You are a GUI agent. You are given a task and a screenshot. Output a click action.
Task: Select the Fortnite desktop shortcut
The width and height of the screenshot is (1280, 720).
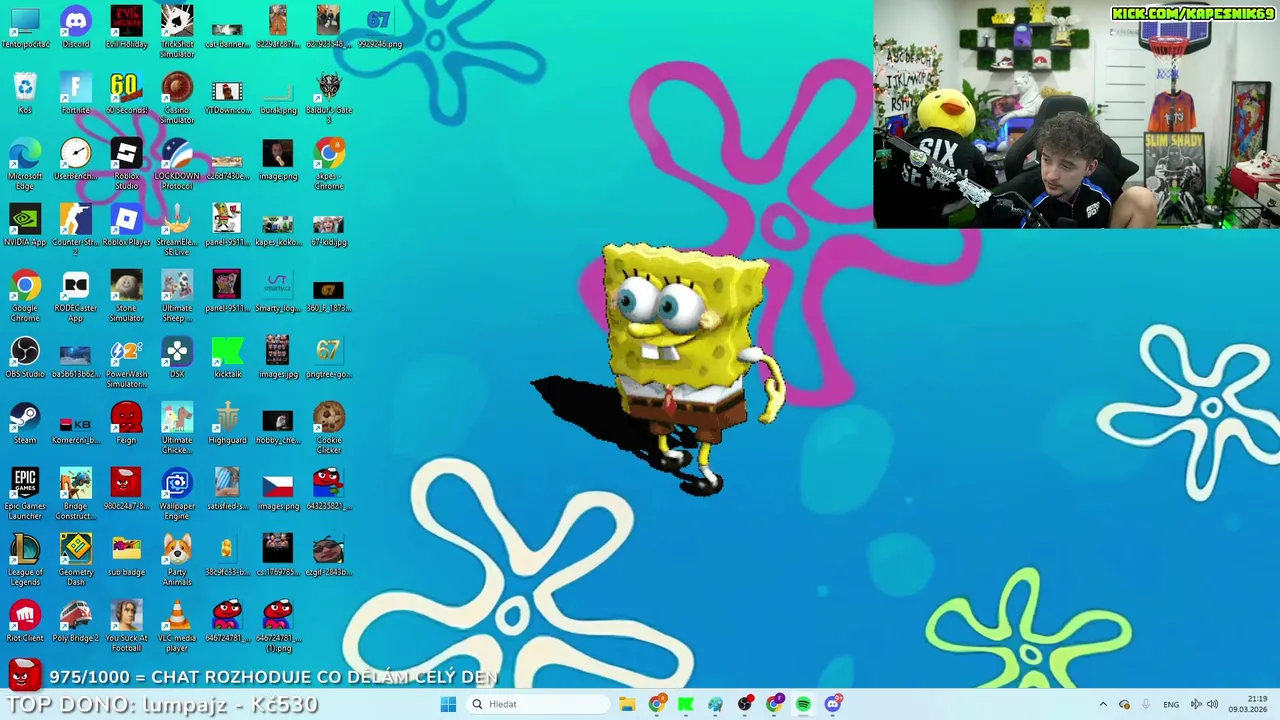tap(75, 93)
